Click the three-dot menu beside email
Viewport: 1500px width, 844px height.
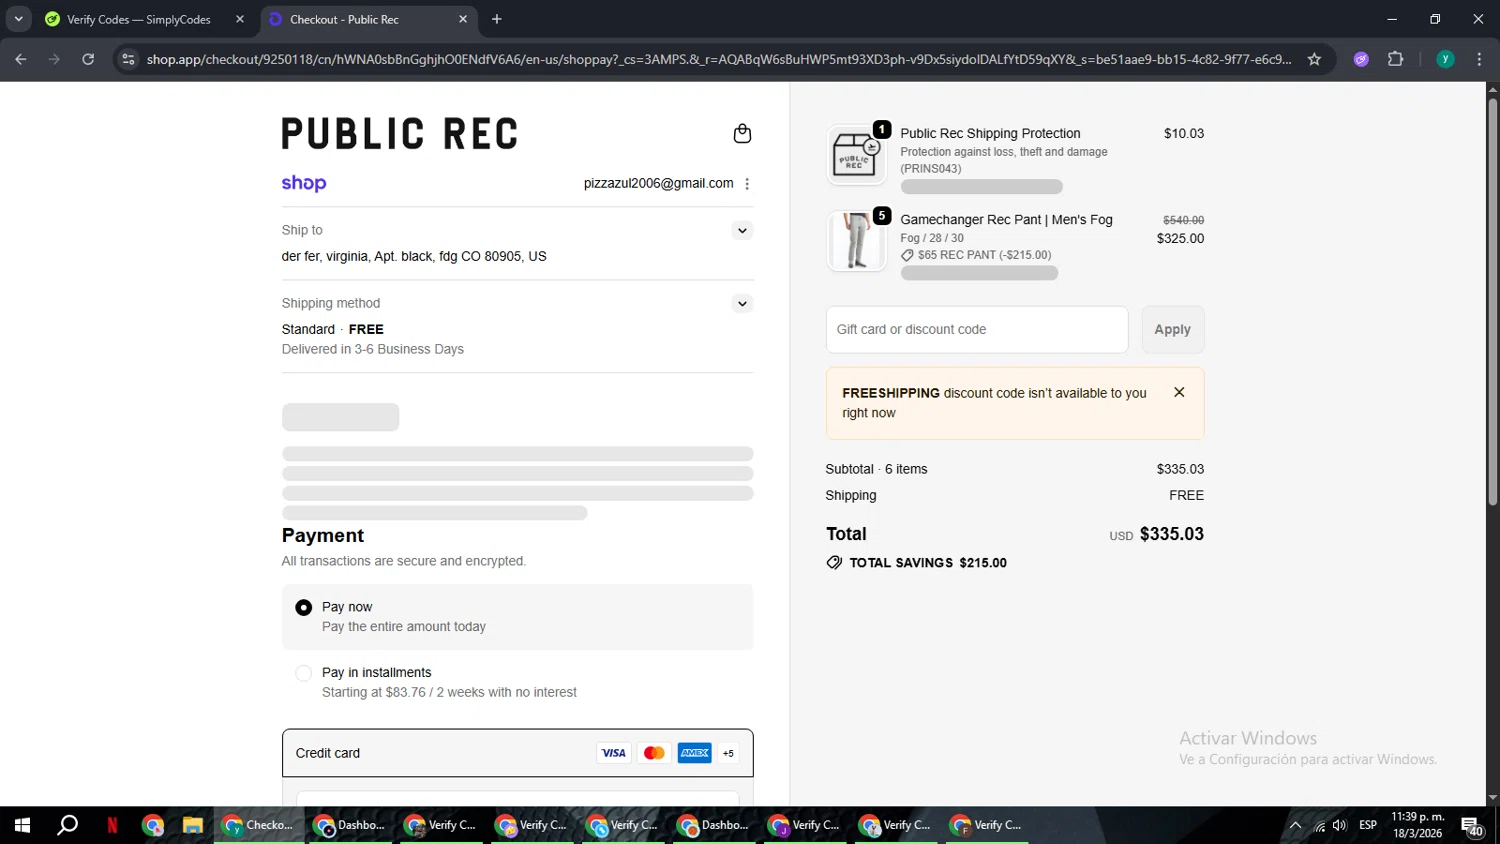(x=747, y=184)
